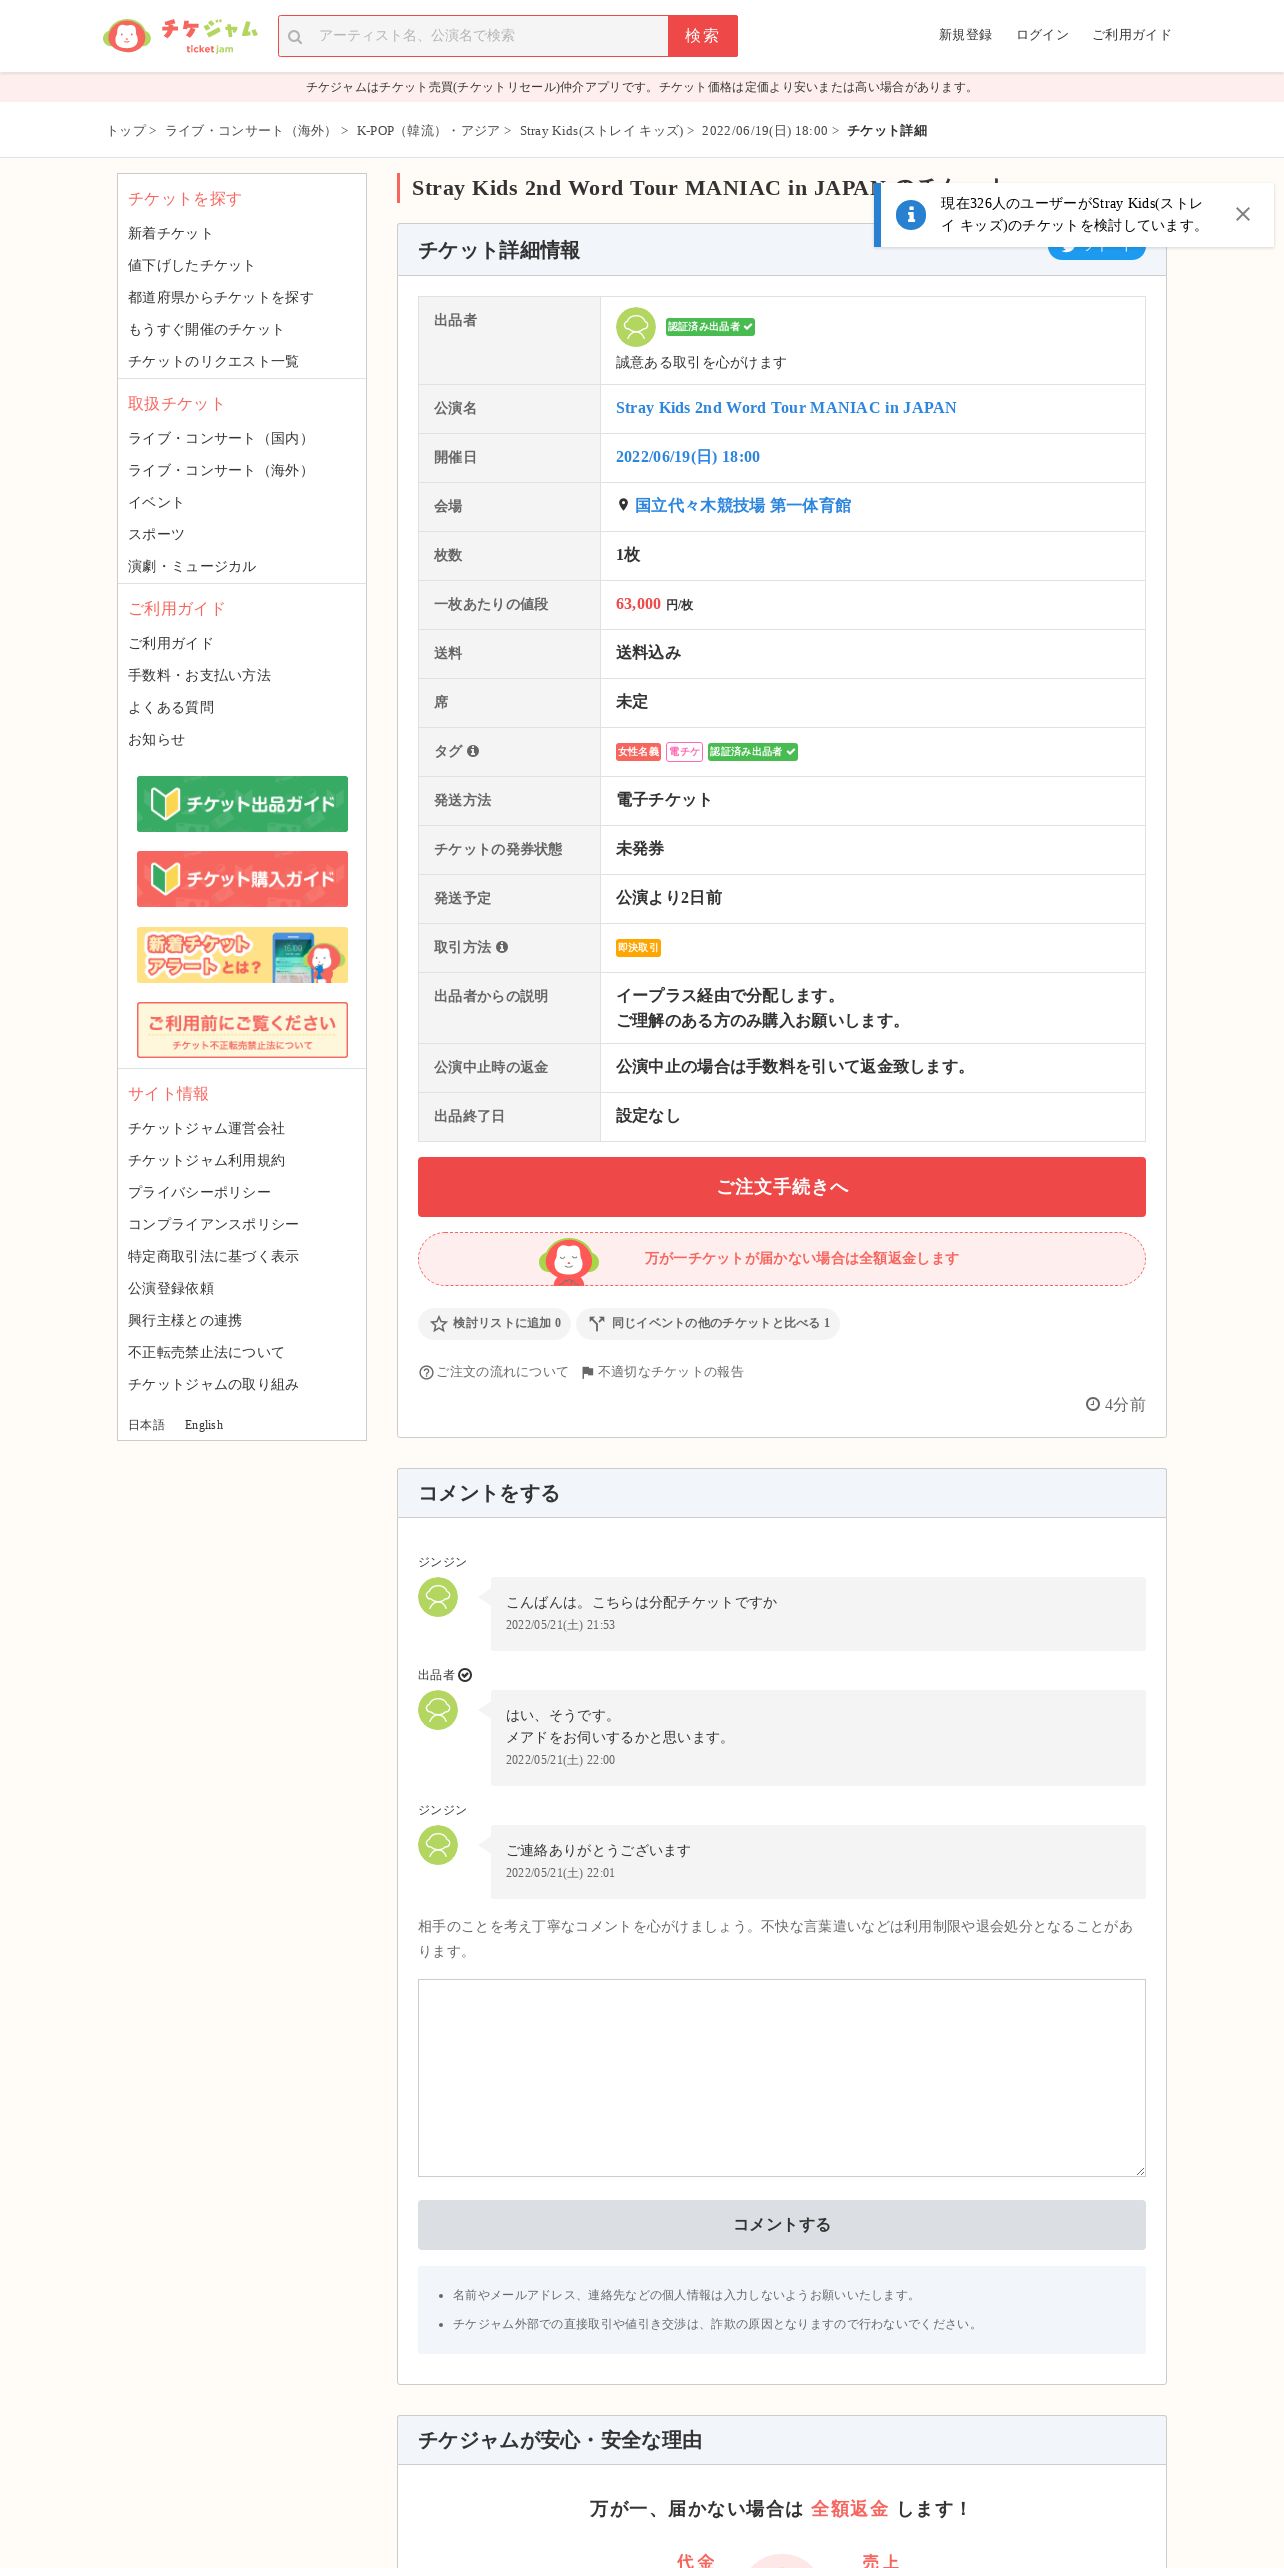The height and width of the screenshot is (2568, 1284).
Task: Click the ticketjam monkey logo
Action: click(127, 35)
